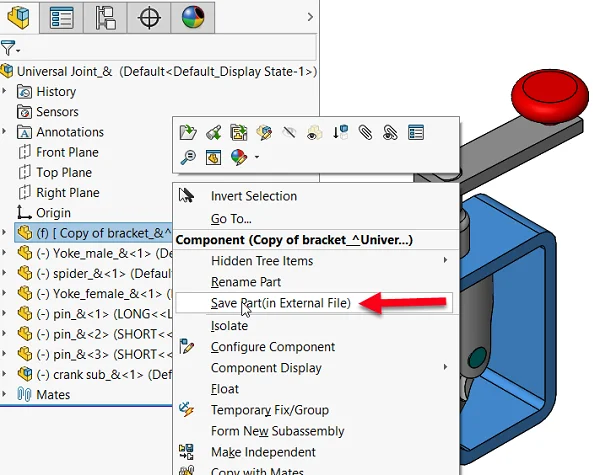Viewport: 600px width, 475px height.
Task: Toggle Change Transparency eye icon
Action: (x=314, y=132)
